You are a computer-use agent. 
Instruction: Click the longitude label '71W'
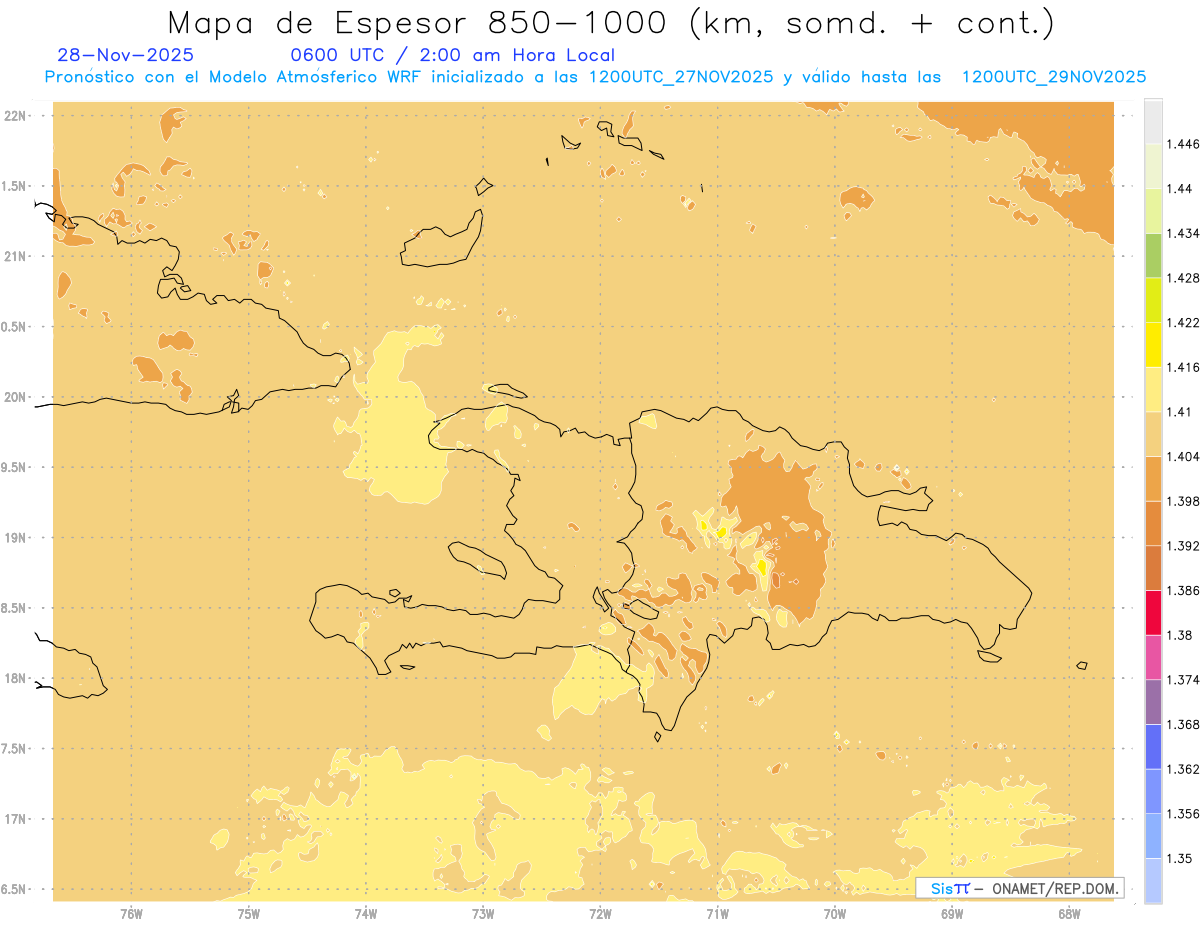coord(717,912)
